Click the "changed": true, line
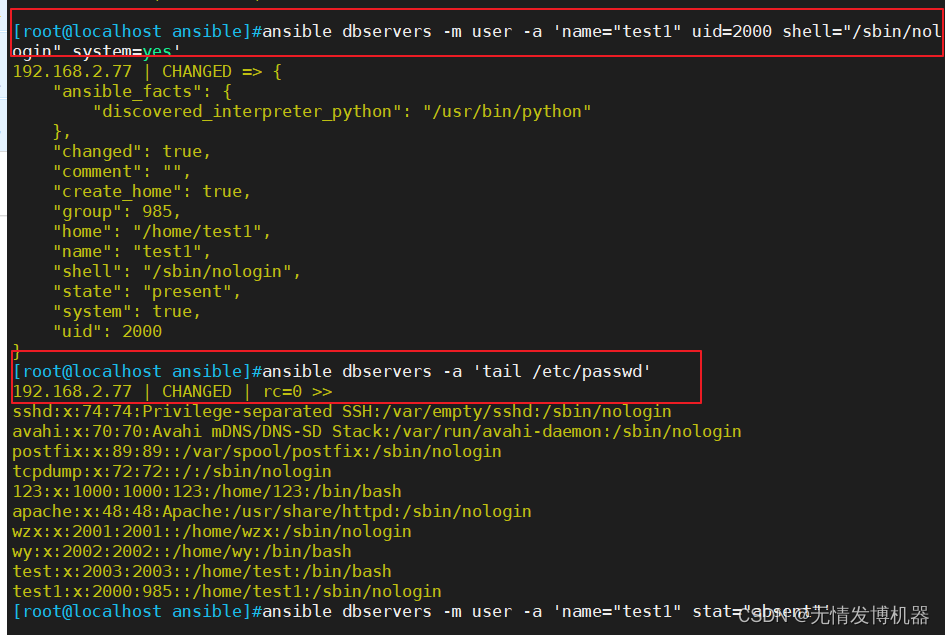Screen dimensions: 945x635 (x=132, y=151)
